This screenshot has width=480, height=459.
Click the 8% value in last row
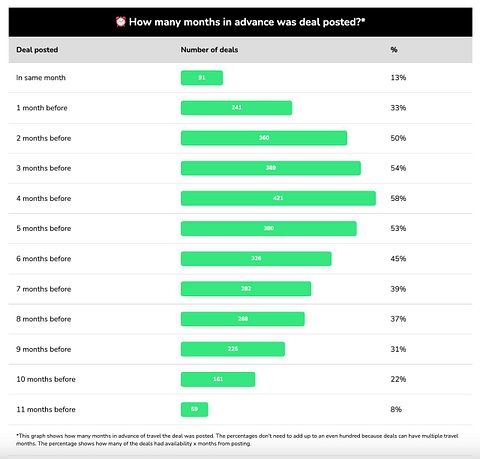click(x=396, y=409)
